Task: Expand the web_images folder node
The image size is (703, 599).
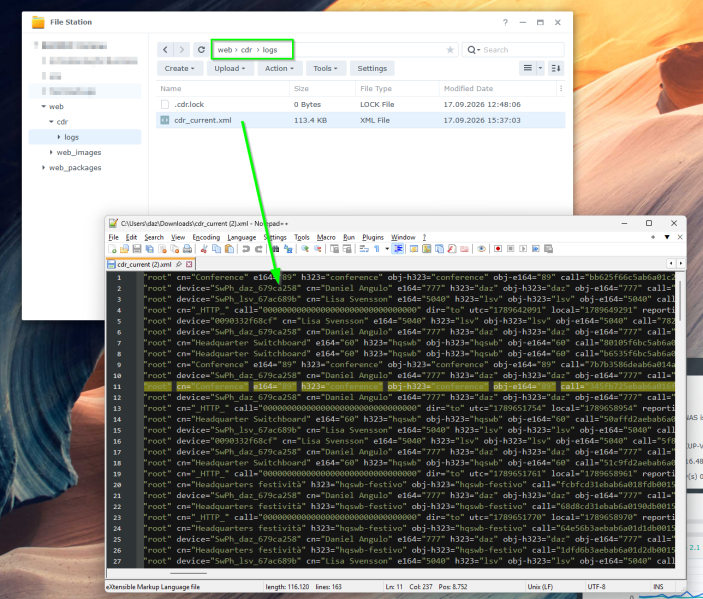Action: [51, 152]
